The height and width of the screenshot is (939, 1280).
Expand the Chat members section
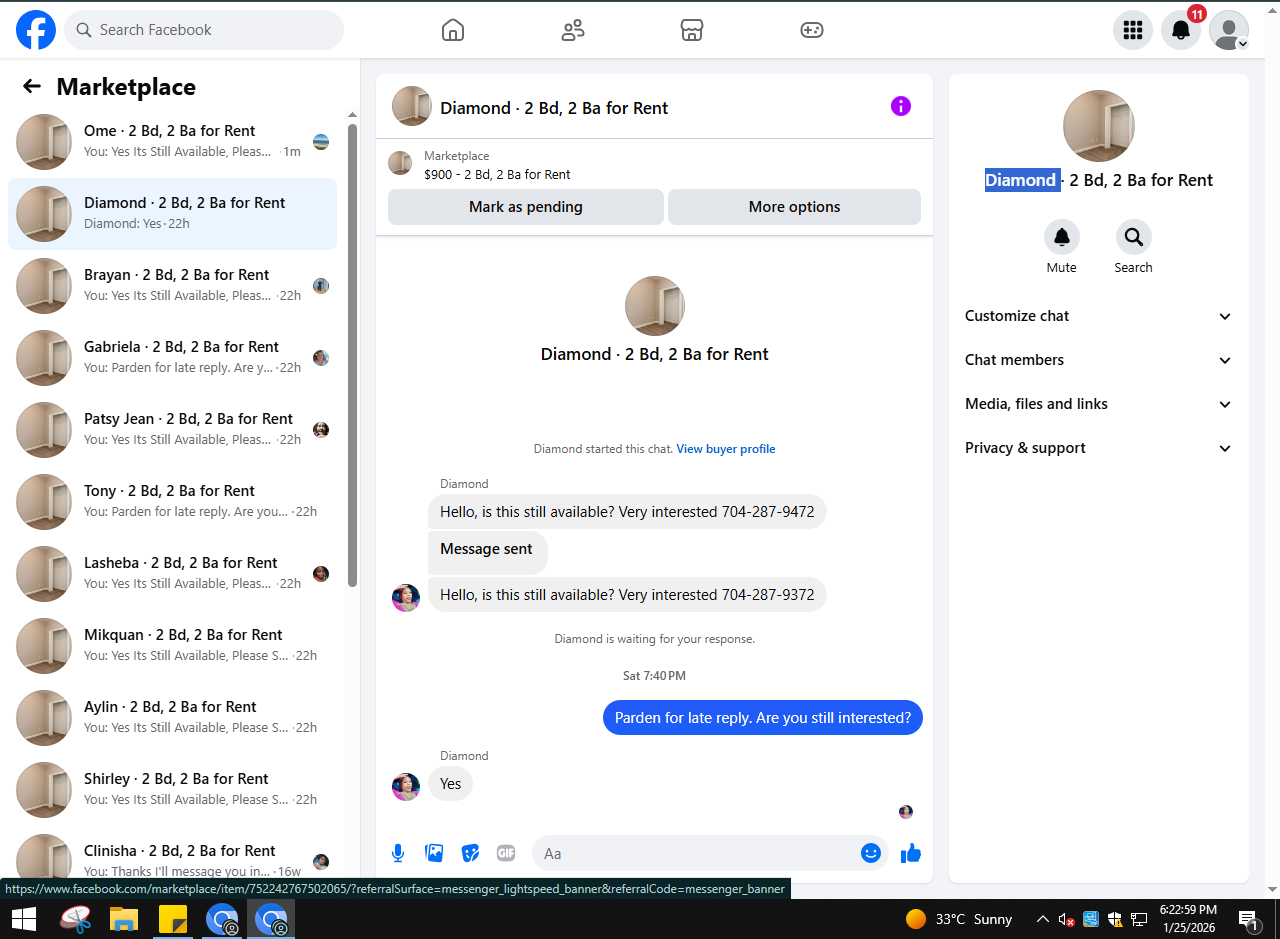click(1099, 360)
